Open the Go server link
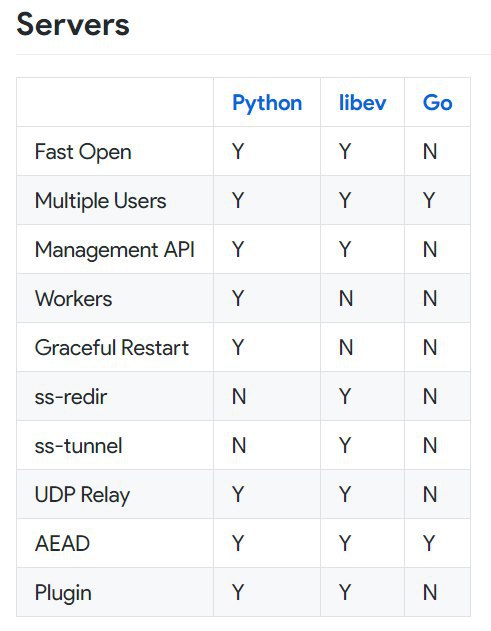Screen dimensions: 491x631 click(x=437, y=103)
